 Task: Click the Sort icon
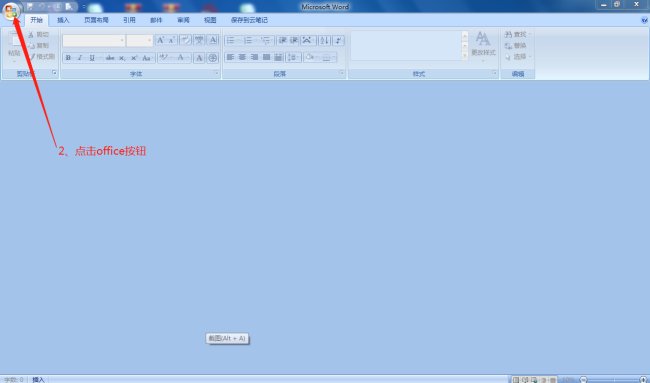[x=325, y=40]
